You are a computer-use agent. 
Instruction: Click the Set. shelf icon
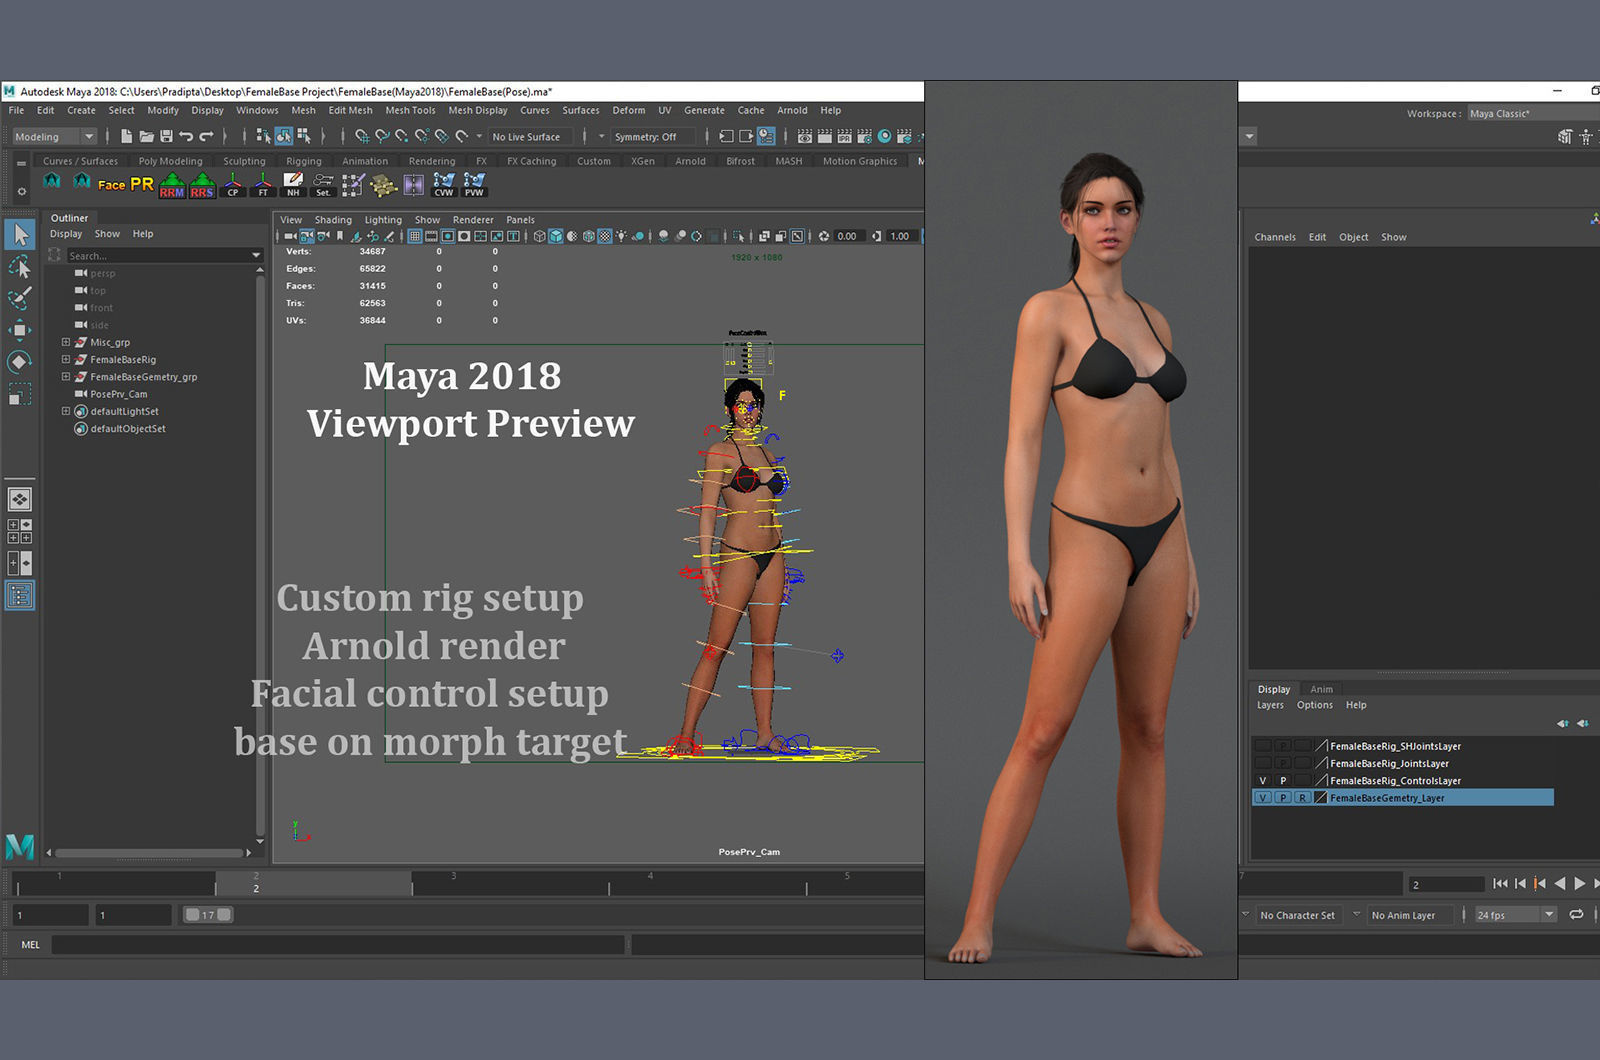pos(323,185)
